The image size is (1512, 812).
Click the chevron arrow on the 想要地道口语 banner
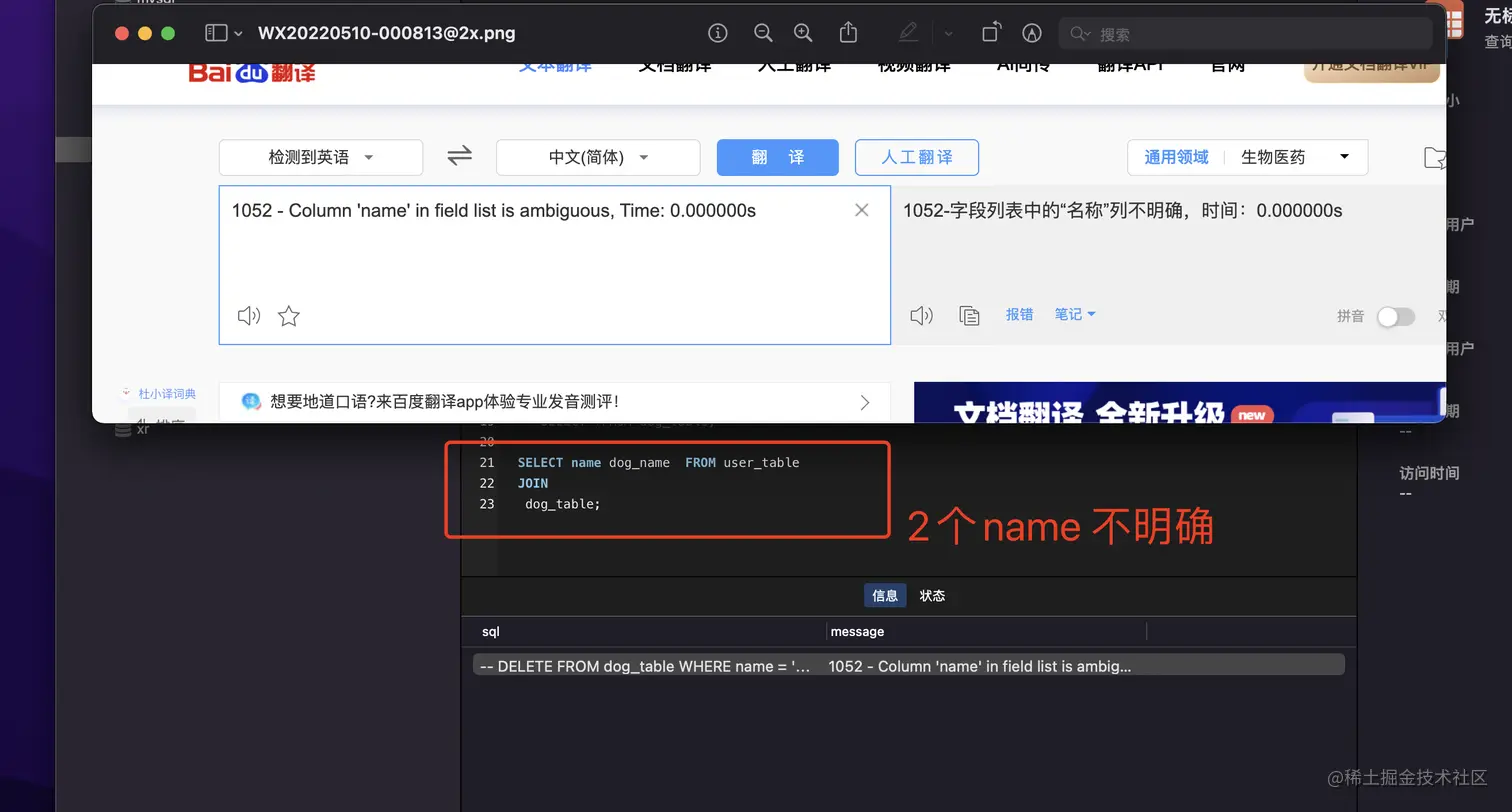tap(865, 402)
